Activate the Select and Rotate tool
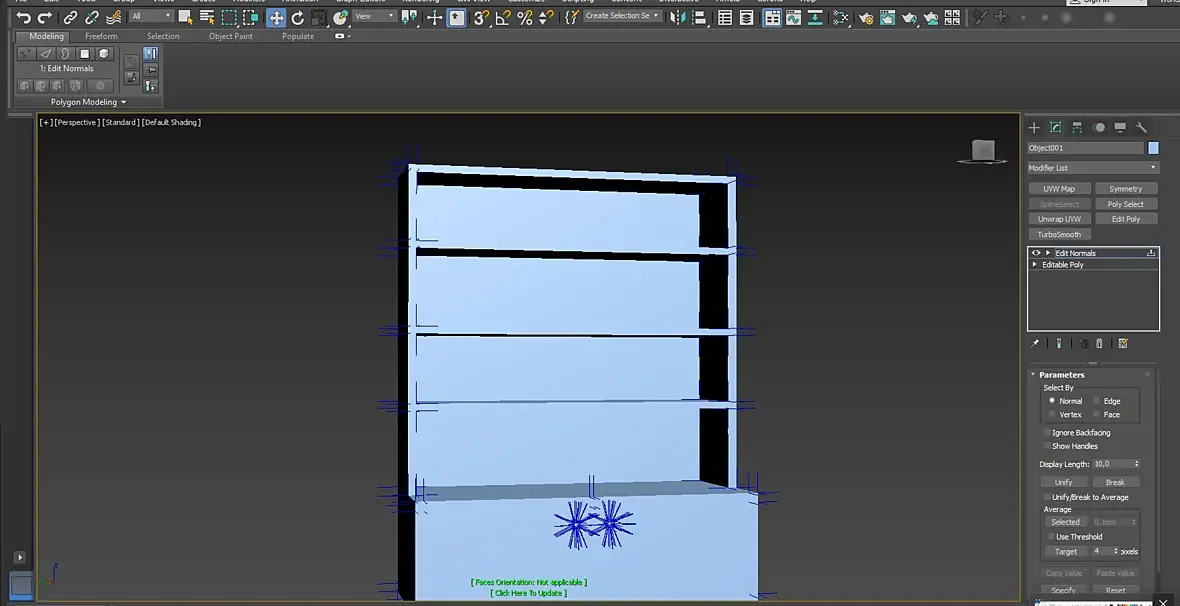Viewport: 1180px width, 606px height. pyautogui.click(x=298, y=17)
